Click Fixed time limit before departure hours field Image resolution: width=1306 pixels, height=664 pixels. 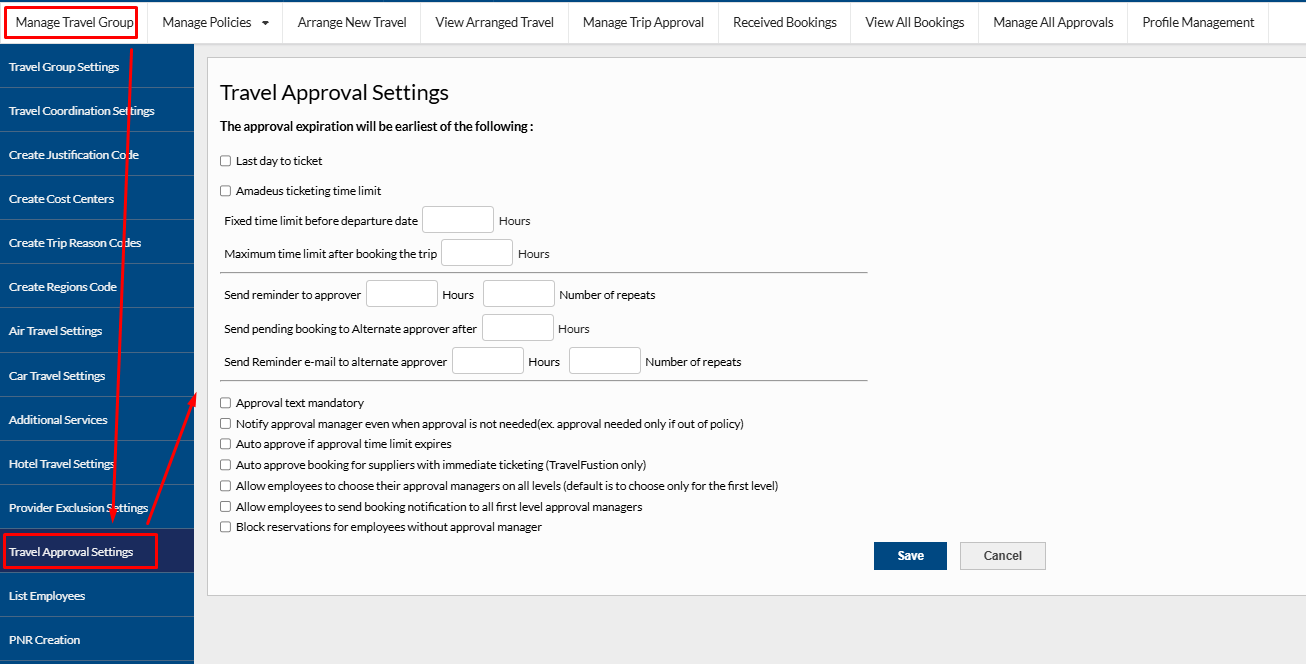[458, 220]
